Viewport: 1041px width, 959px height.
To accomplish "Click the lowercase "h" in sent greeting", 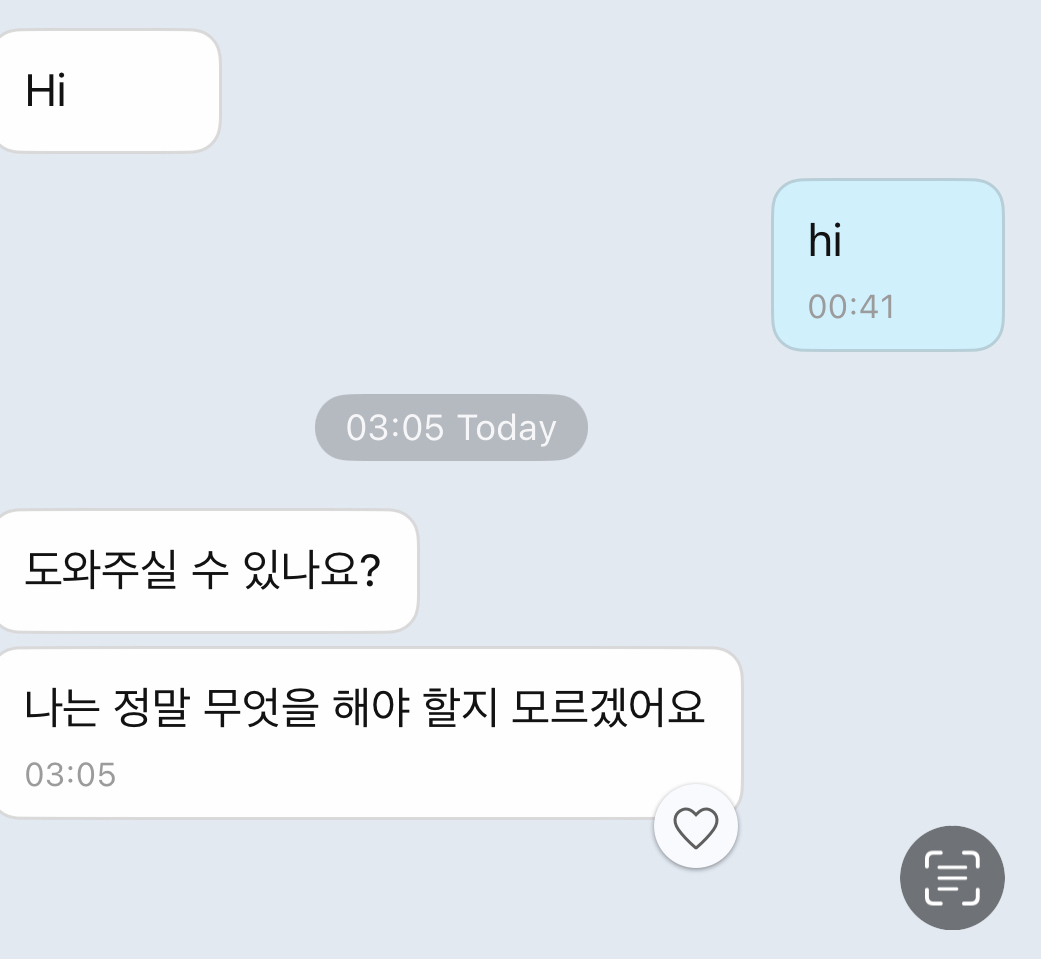I will (x=818, y=241).
